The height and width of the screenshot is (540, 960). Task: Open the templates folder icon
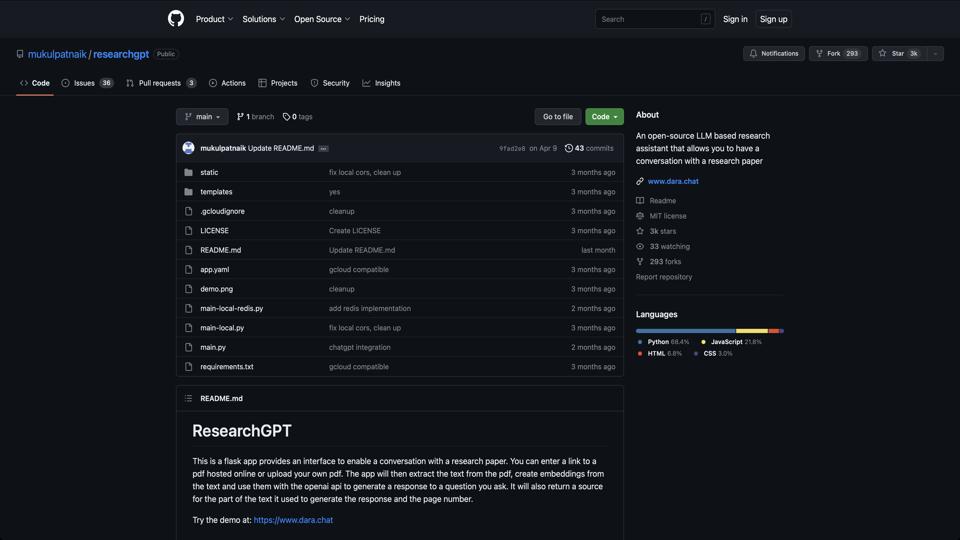pyautogui.click(x=189, y=192)
